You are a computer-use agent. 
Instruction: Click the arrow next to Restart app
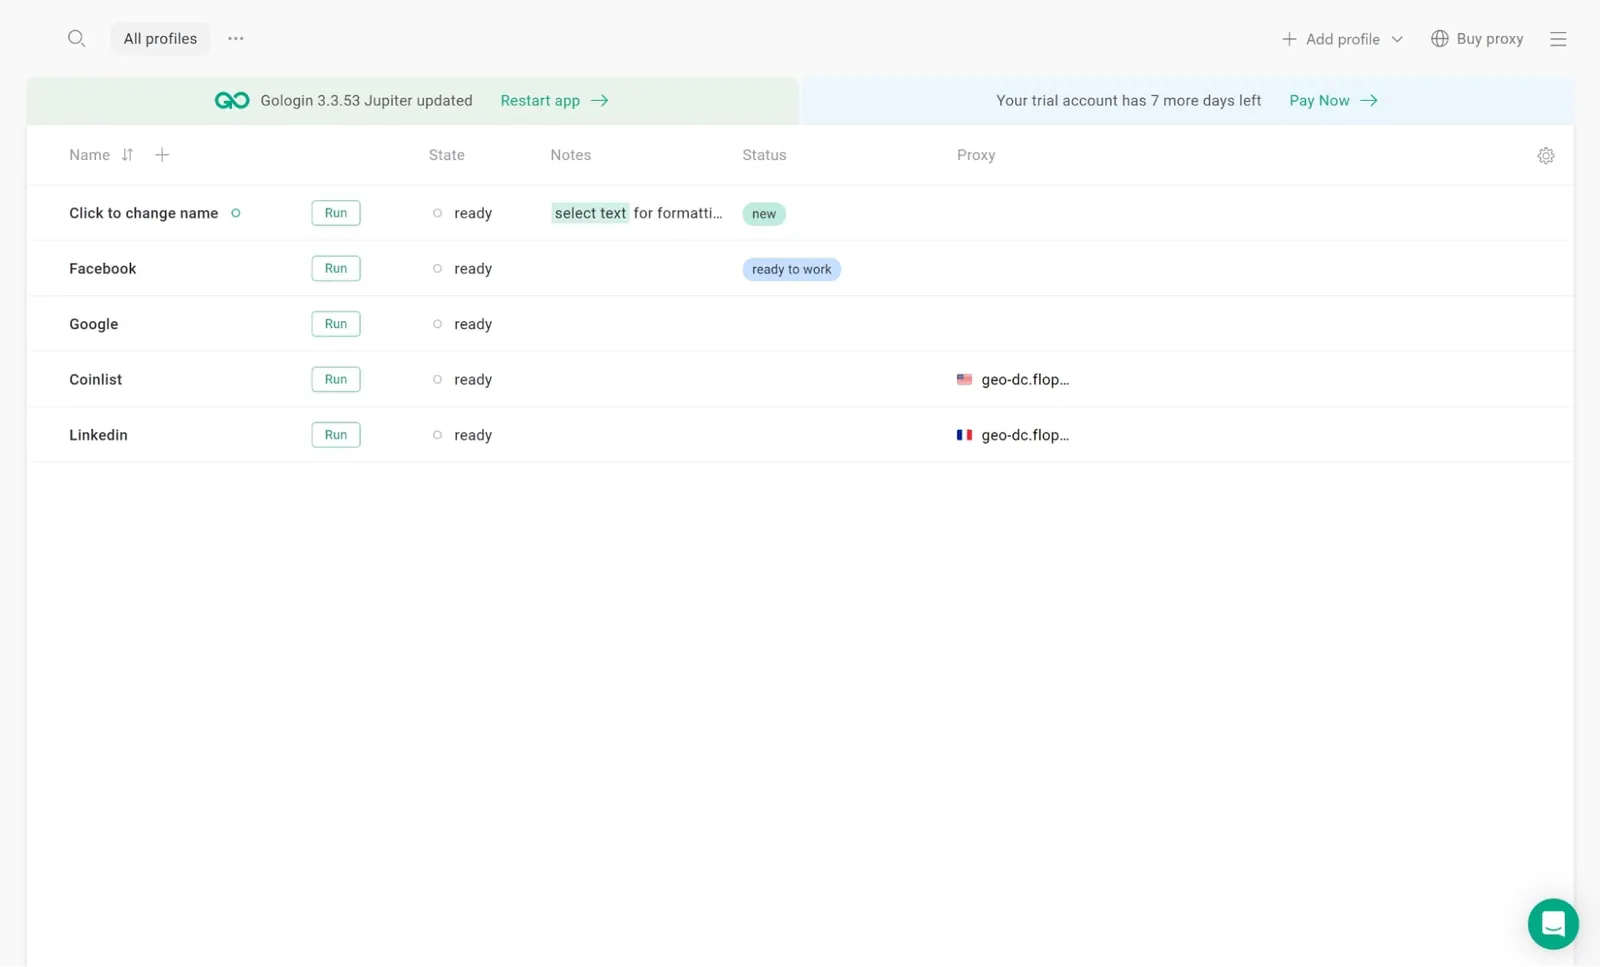(599, 101)
